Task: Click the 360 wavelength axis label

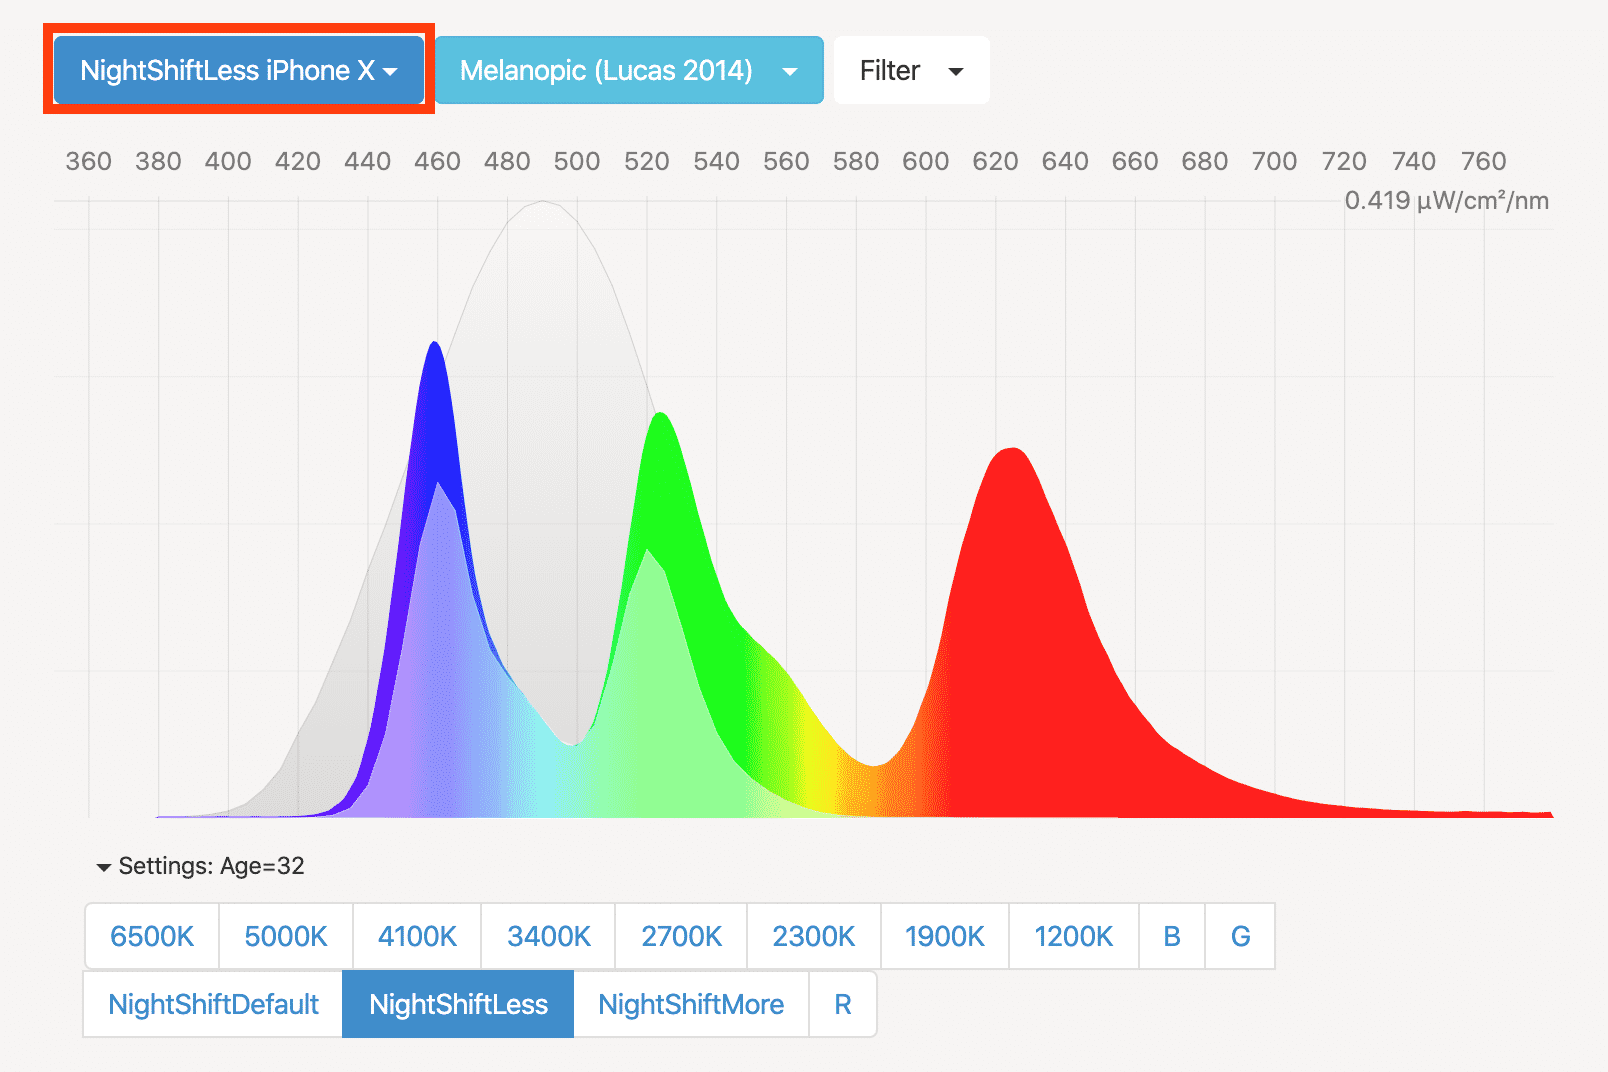Action: [88, 161]
